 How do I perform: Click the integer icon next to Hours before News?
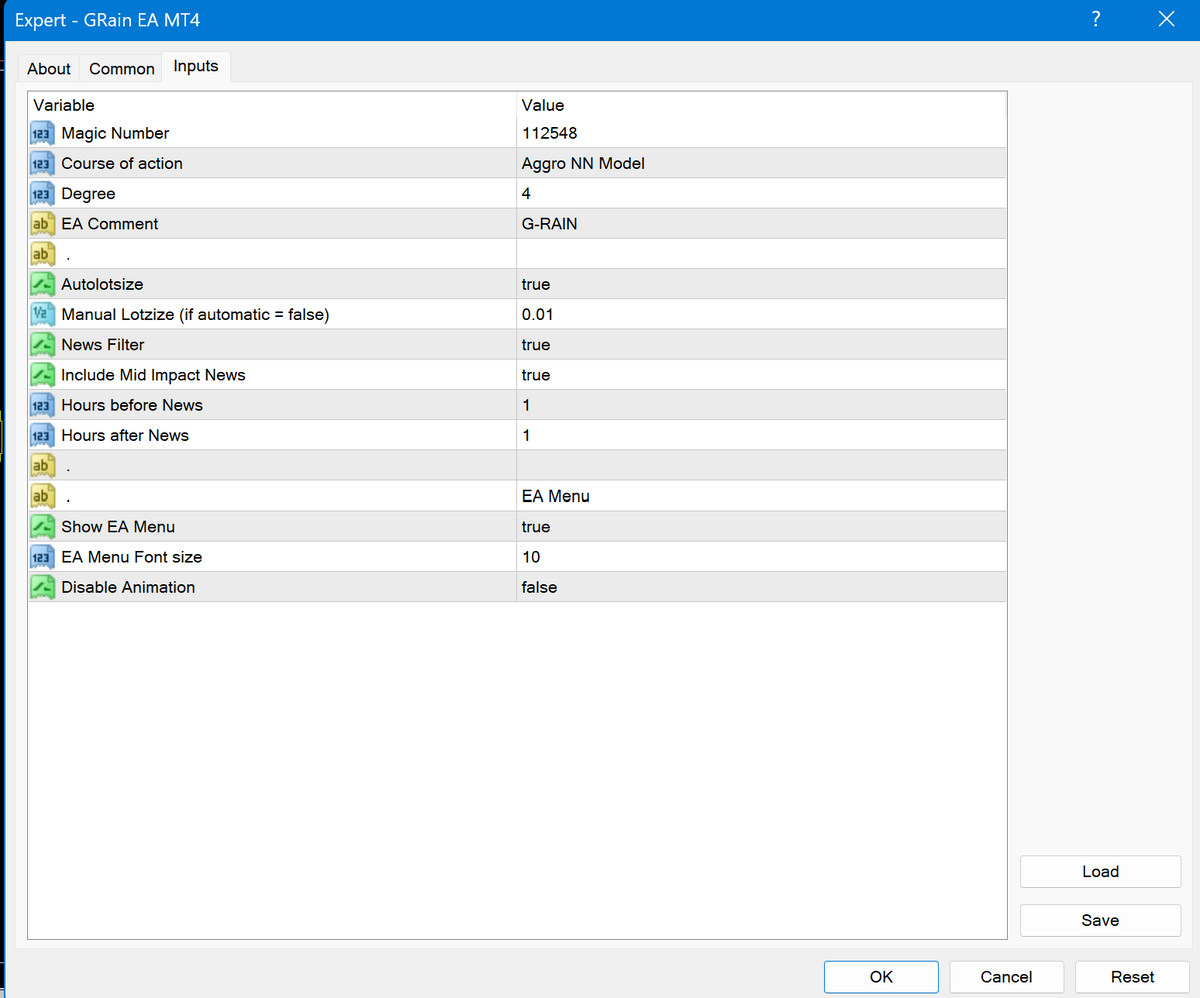point(42,406)
